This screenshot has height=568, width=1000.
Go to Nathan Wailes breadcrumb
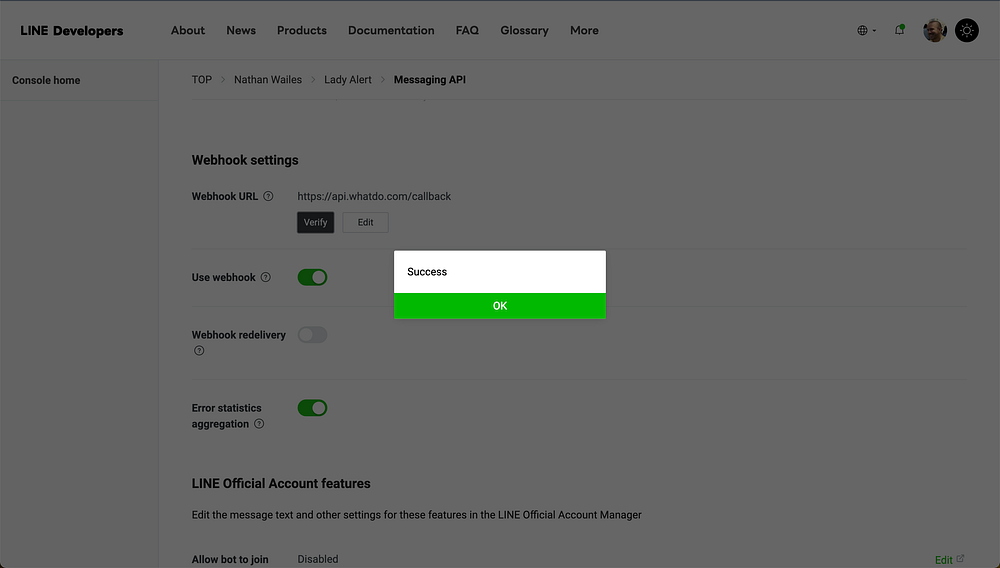(268, 80)
